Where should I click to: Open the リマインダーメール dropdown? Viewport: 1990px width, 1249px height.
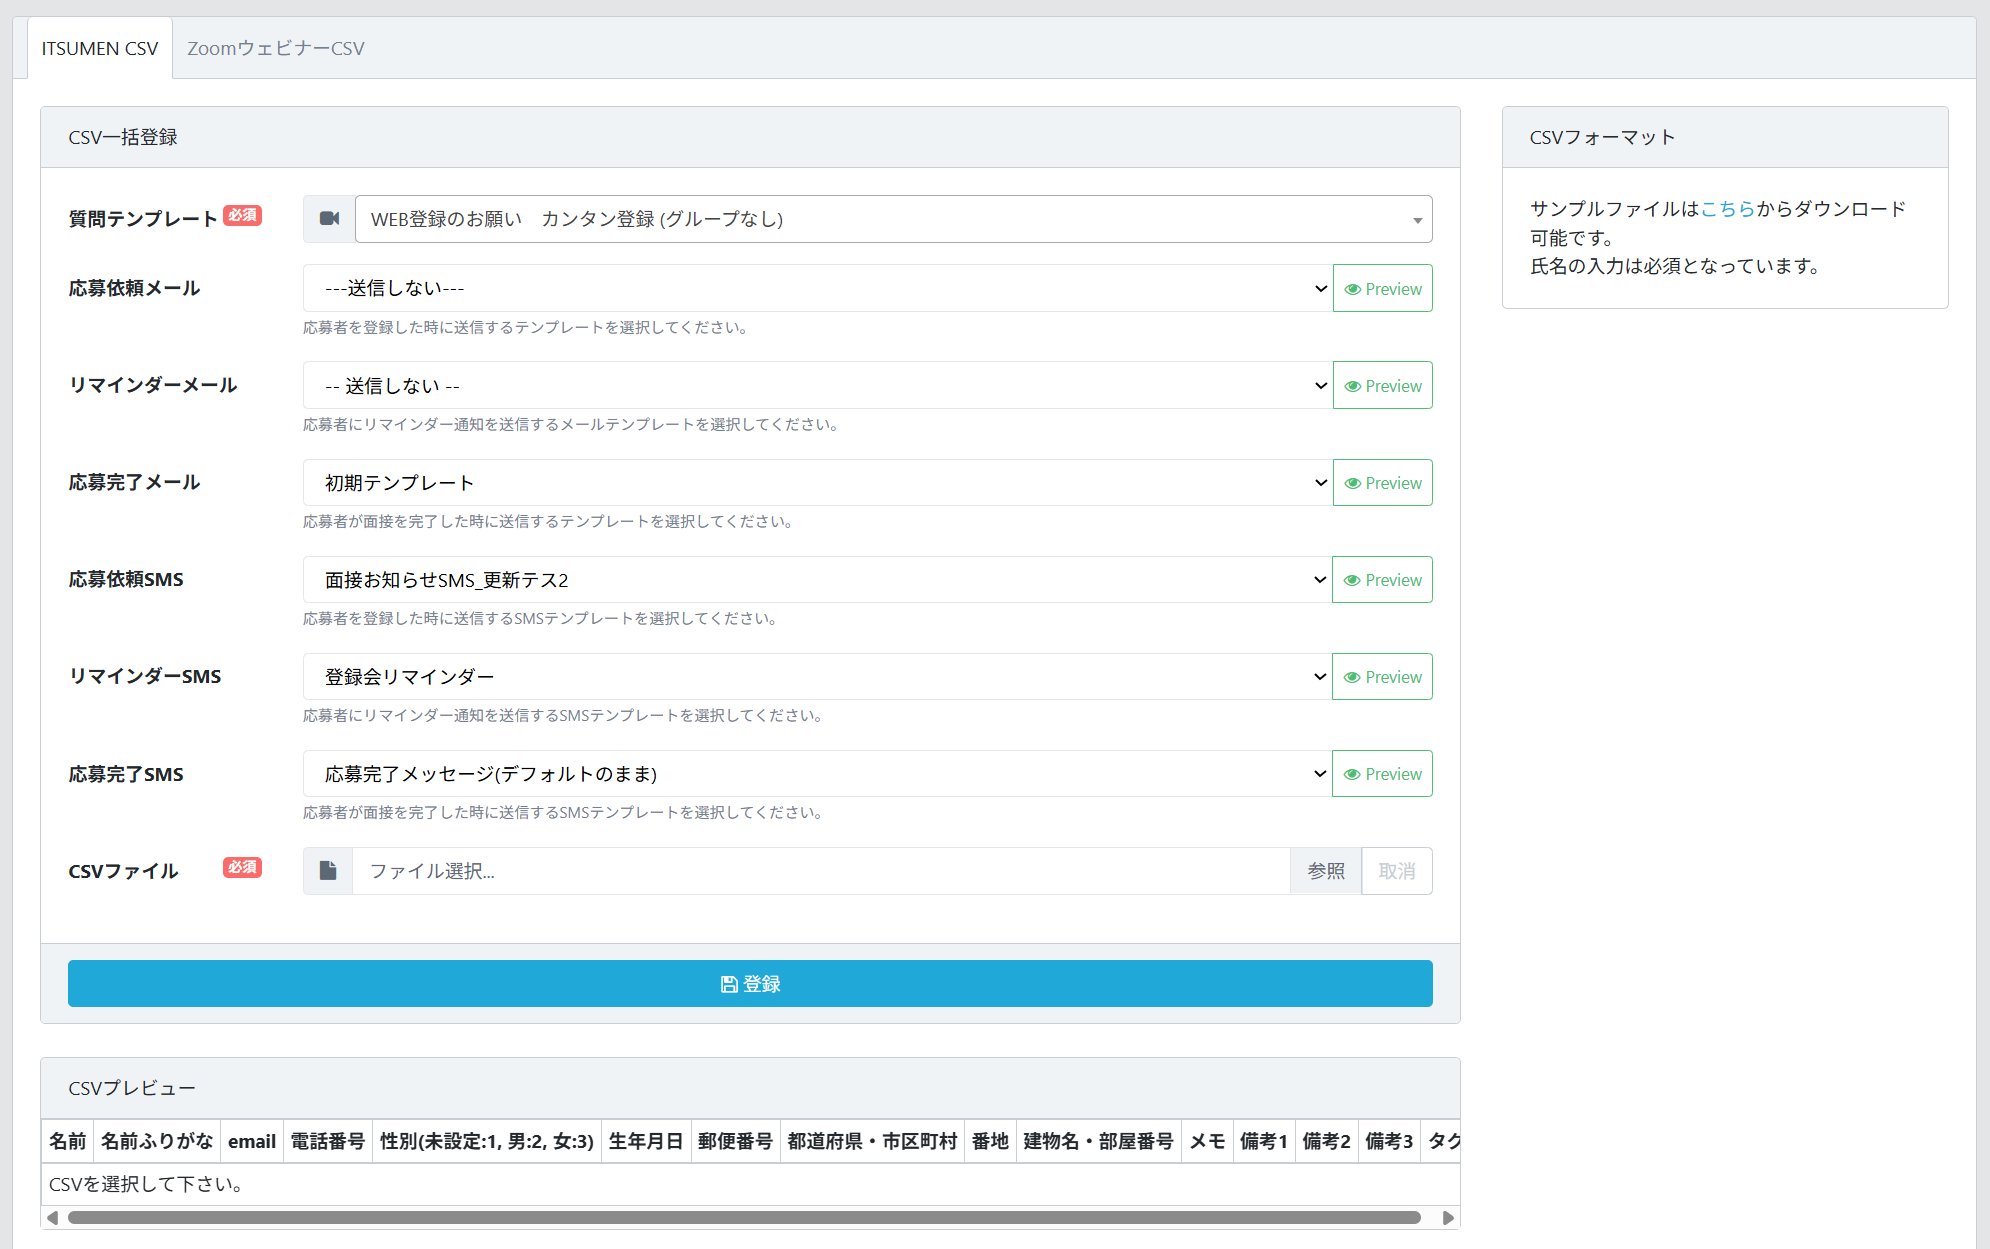[817, 386]
